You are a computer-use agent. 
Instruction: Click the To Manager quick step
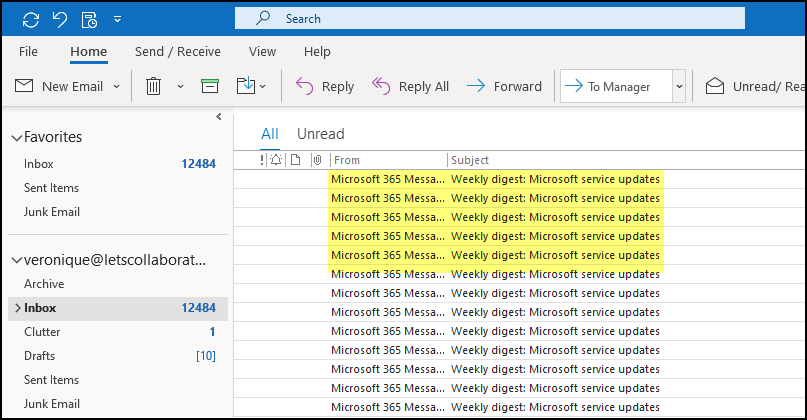click(616, 87)
